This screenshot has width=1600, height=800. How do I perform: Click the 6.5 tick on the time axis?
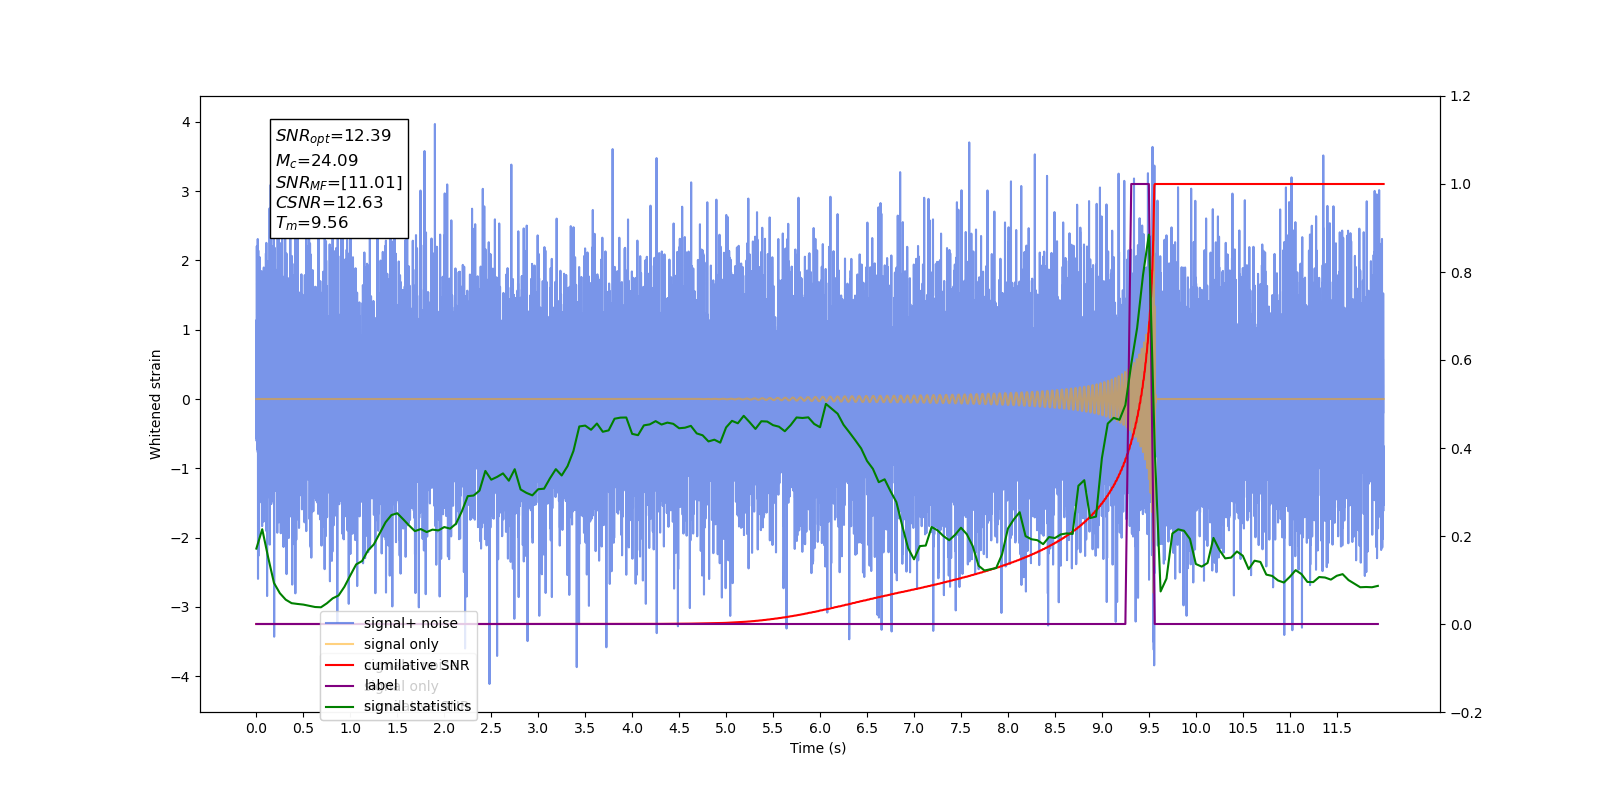point(867,728)
